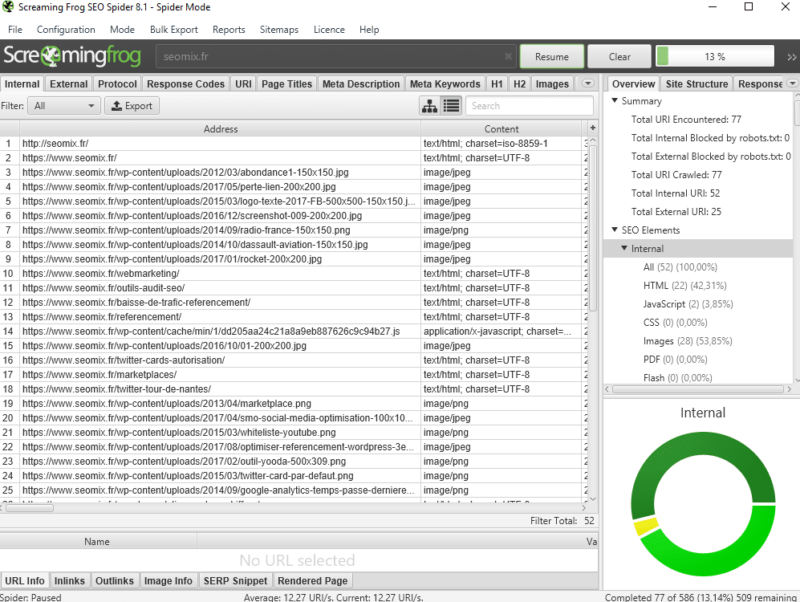Click the Search input field
The height and width of the screenshot is (602, 800).
[x=530, y=106]
